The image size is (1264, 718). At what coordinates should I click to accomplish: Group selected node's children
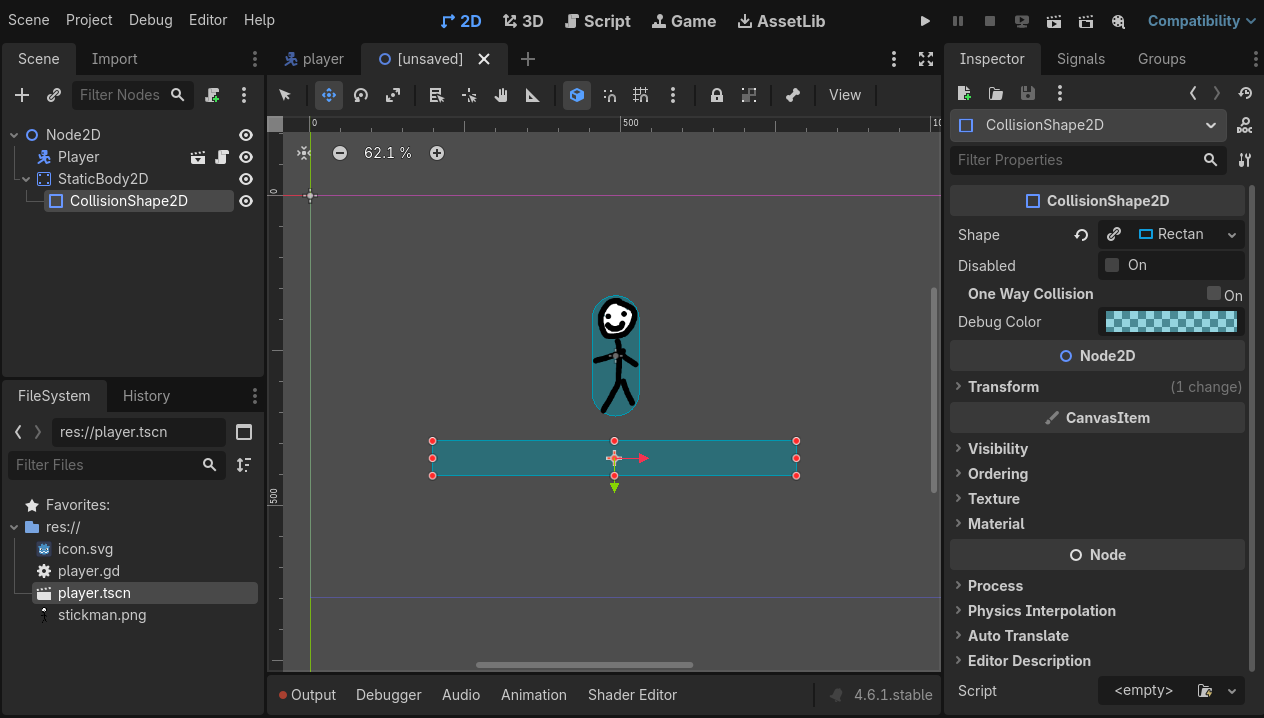tap(749, 95)
